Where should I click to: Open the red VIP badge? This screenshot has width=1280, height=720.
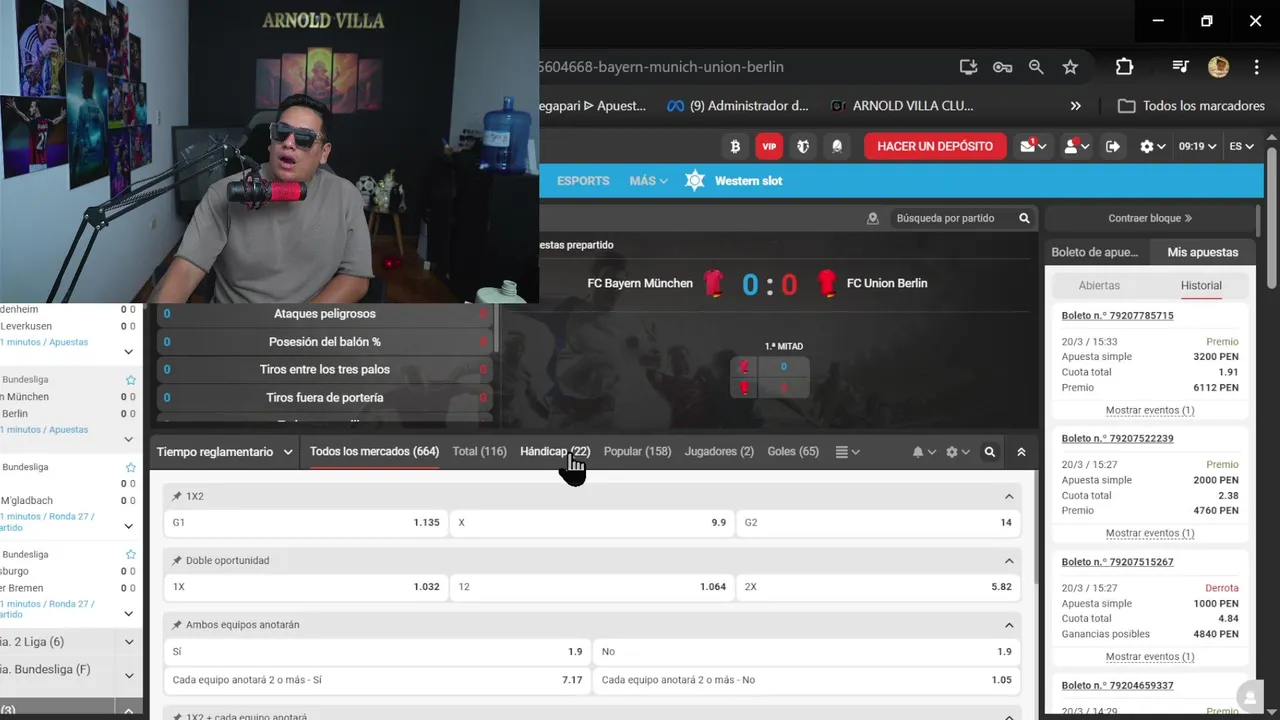click(x=769, y=146)
